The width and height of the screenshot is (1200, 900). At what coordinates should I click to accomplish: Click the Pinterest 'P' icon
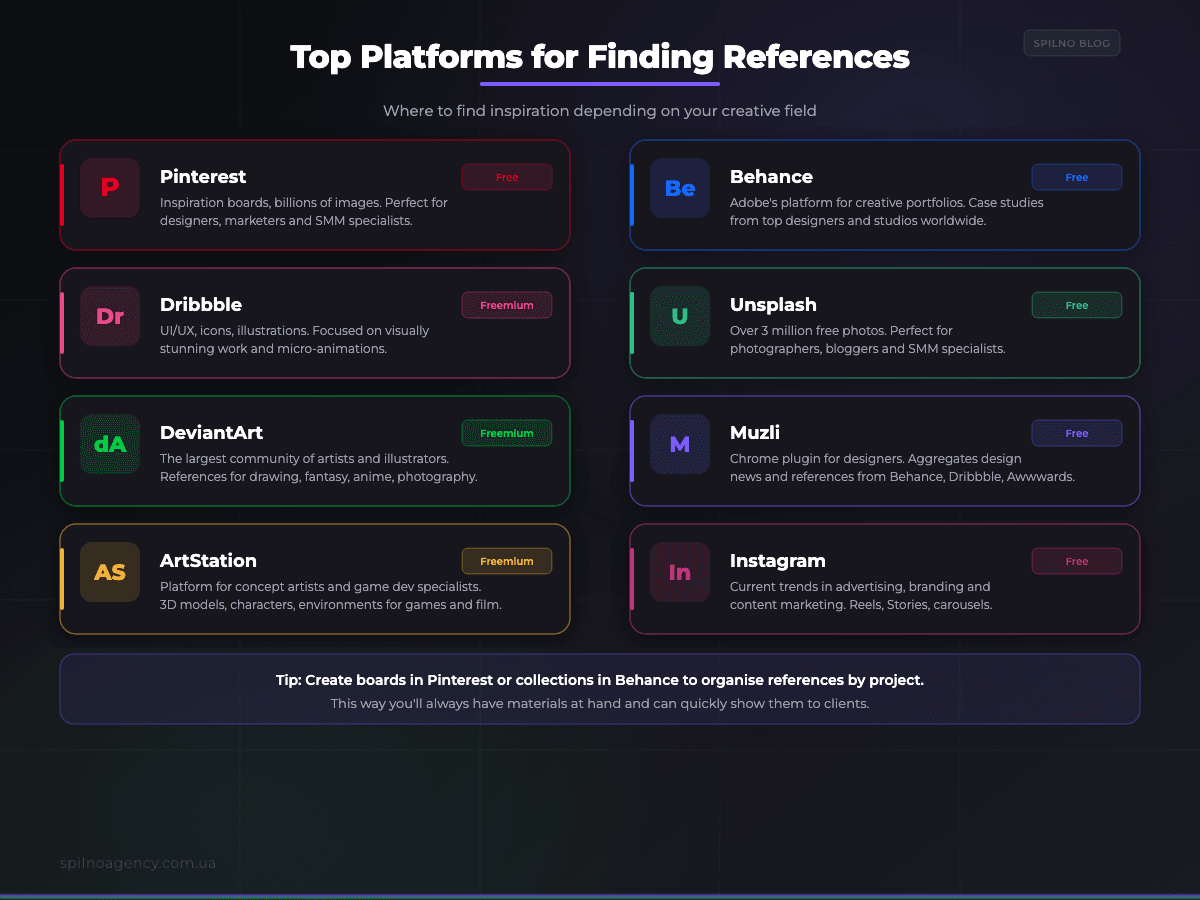pos(110,188)
